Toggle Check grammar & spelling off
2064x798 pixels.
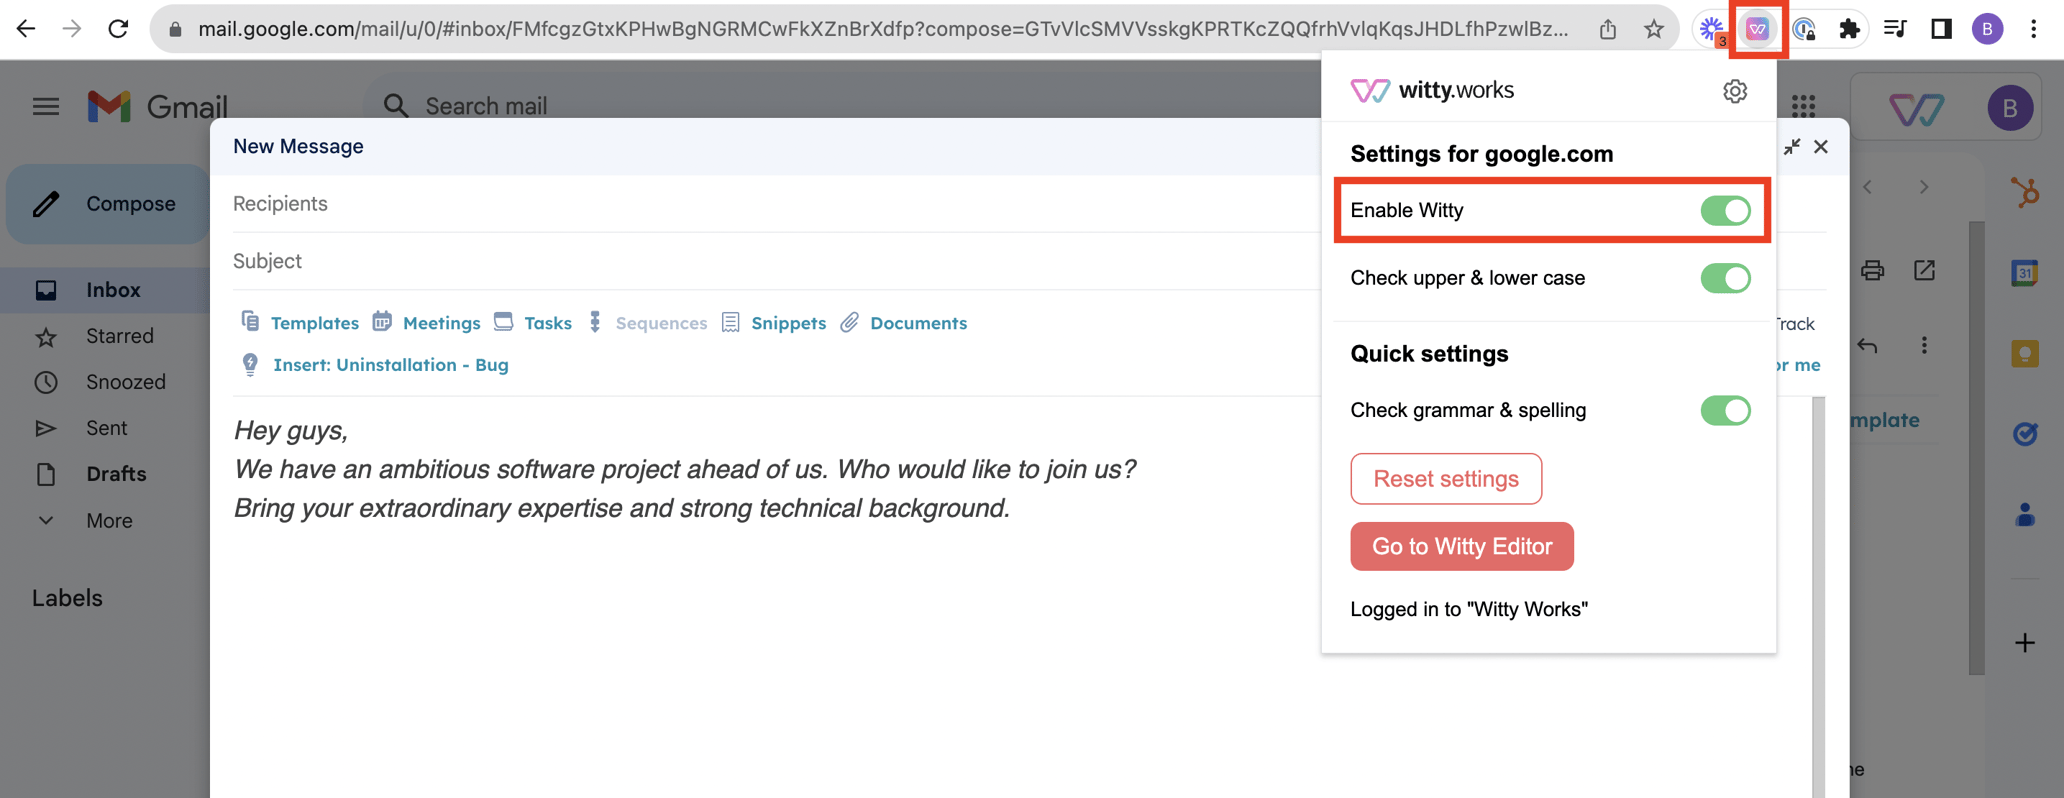point(1725,410)
